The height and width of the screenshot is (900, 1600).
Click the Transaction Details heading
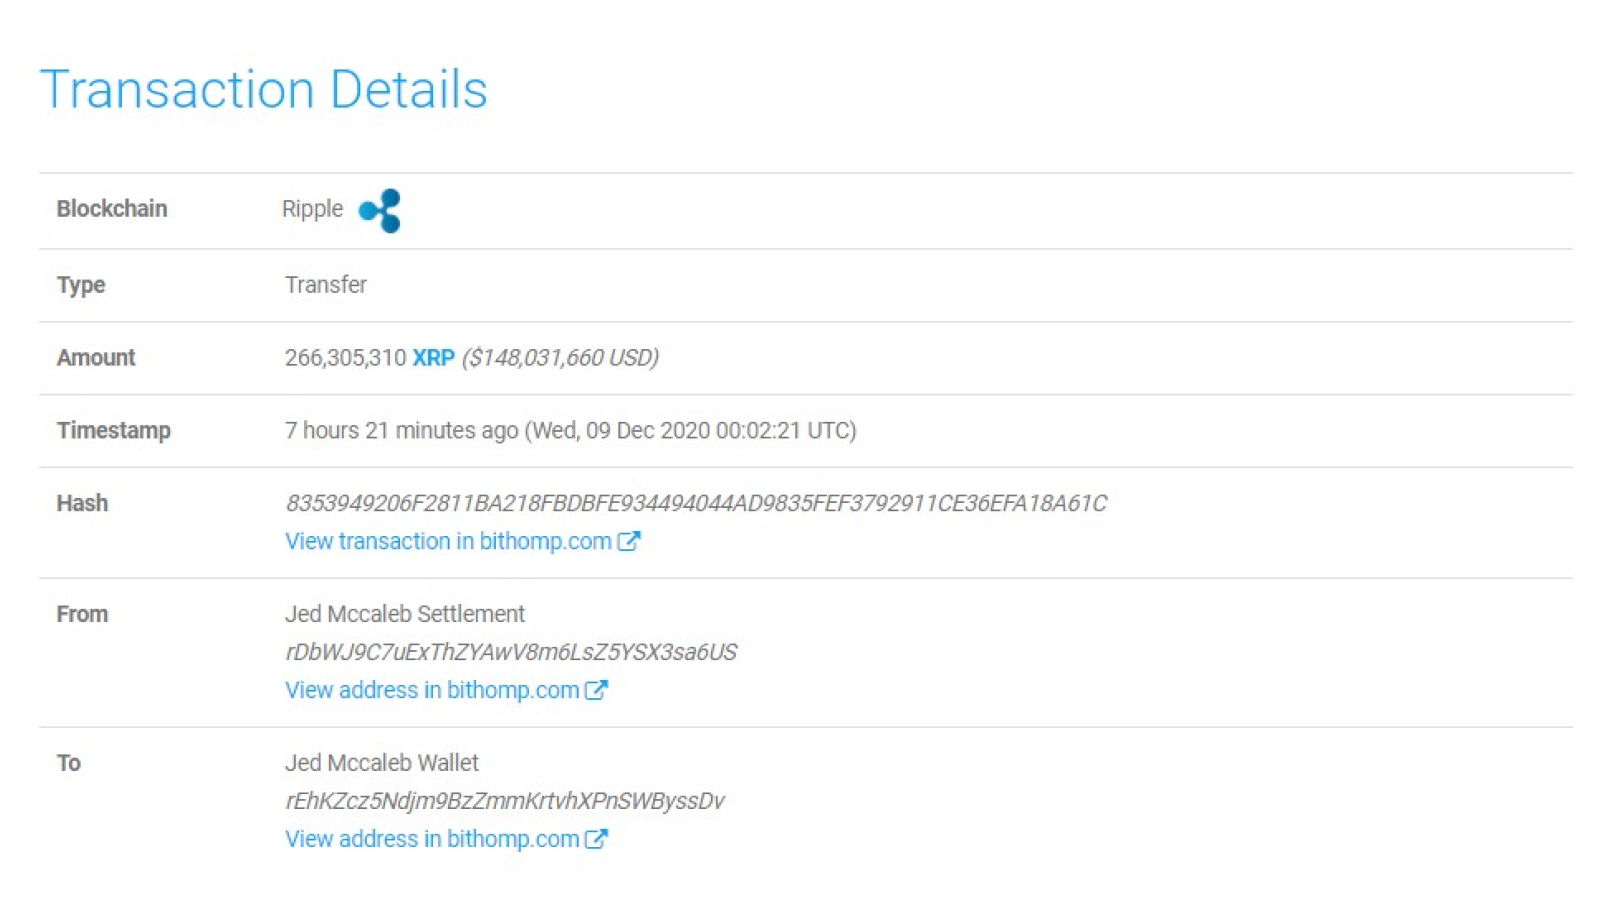(264, 89)
